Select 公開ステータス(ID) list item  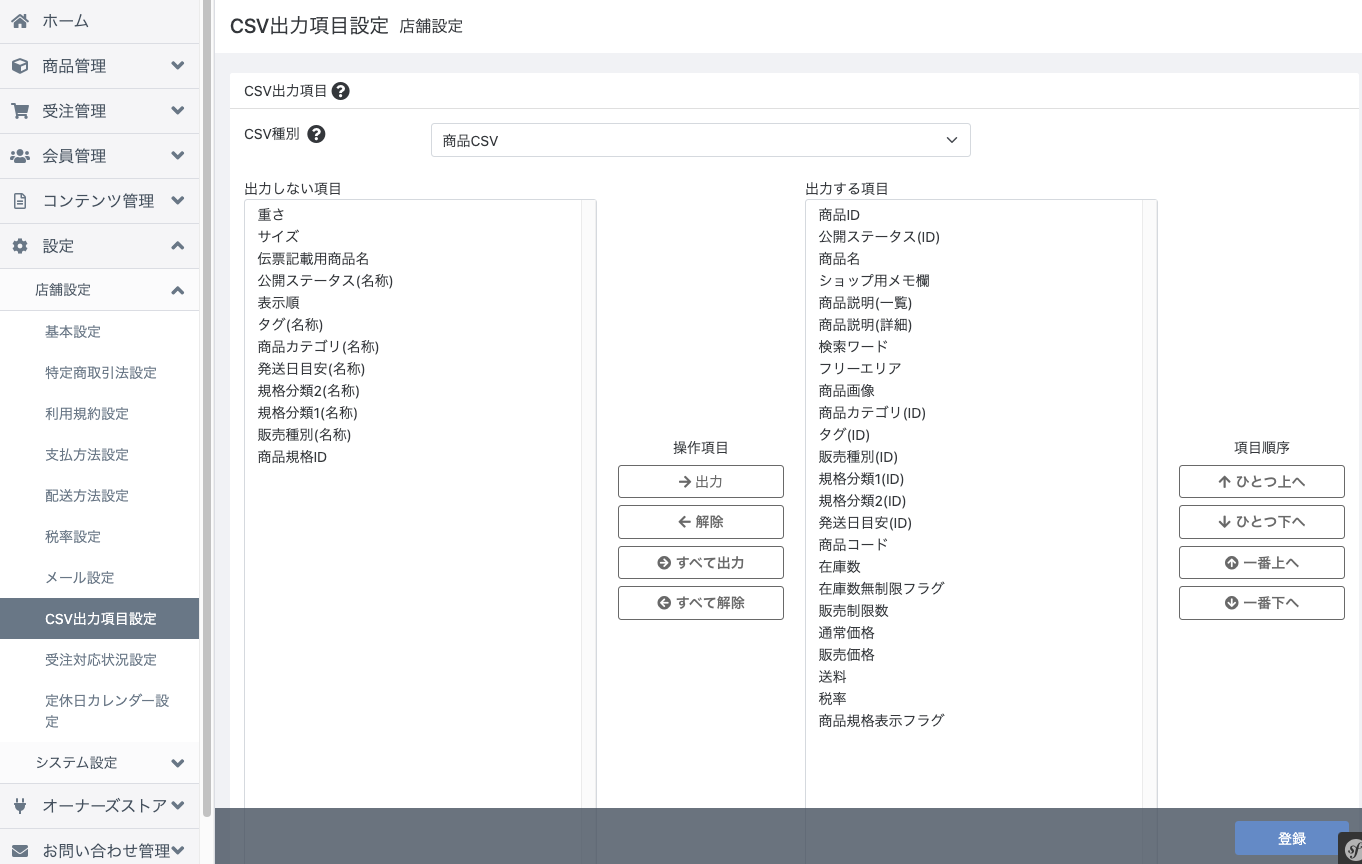[x=974, y=237]
